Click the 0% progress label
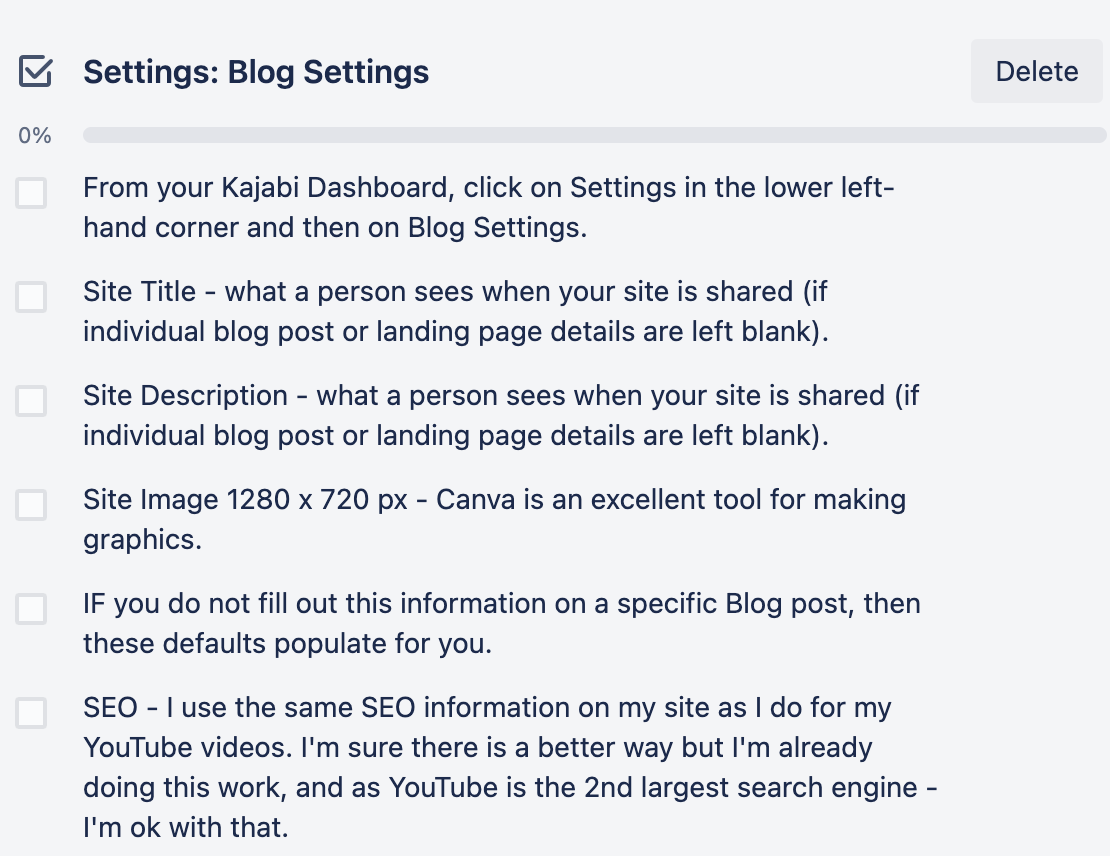Image resolution: width=1110 pixels, height=856 pixels. click(x=34, y=136)
